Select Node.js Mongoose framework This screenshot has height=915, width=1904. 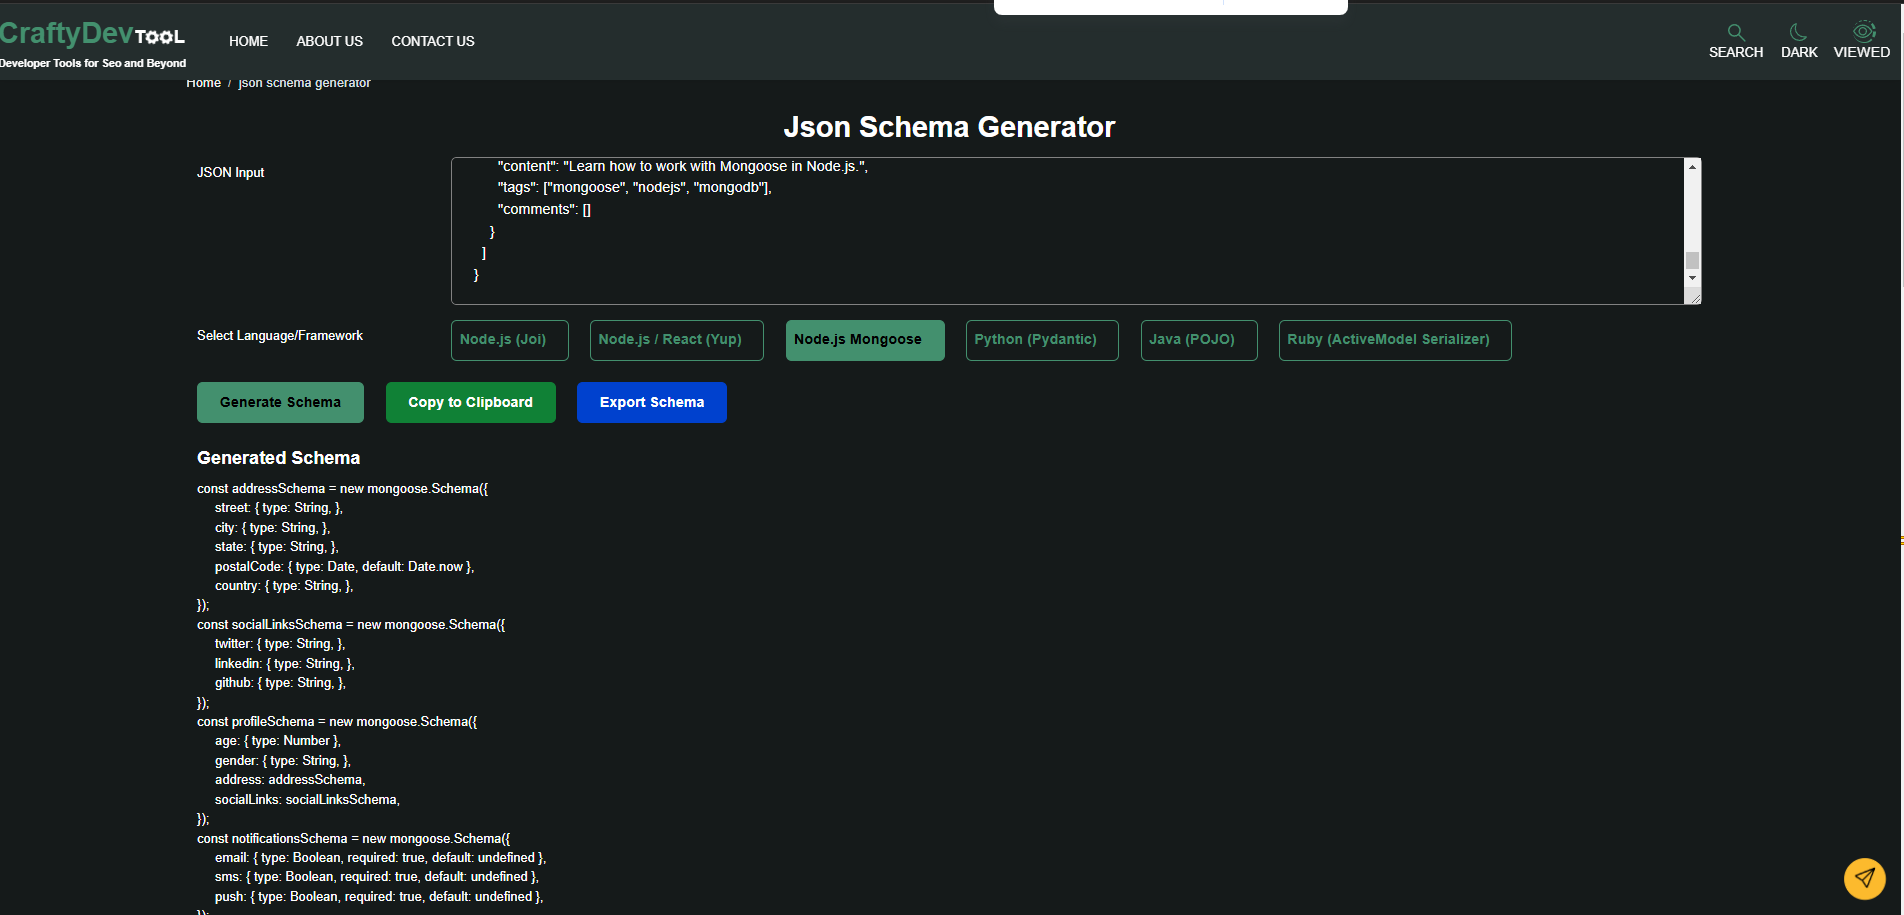point(865,340)
